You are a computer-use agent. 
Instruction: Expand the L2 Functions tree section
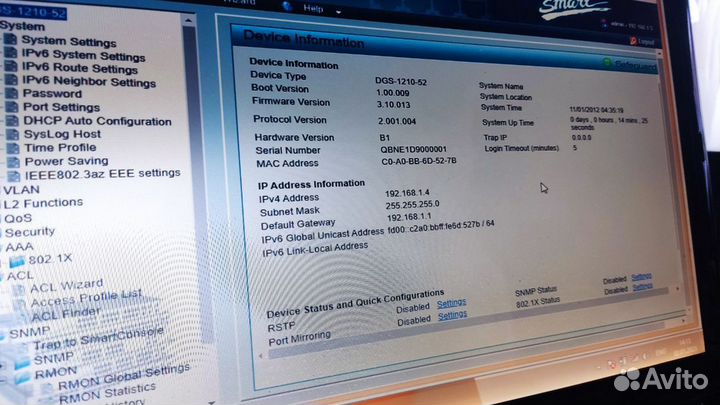[43, 203]
